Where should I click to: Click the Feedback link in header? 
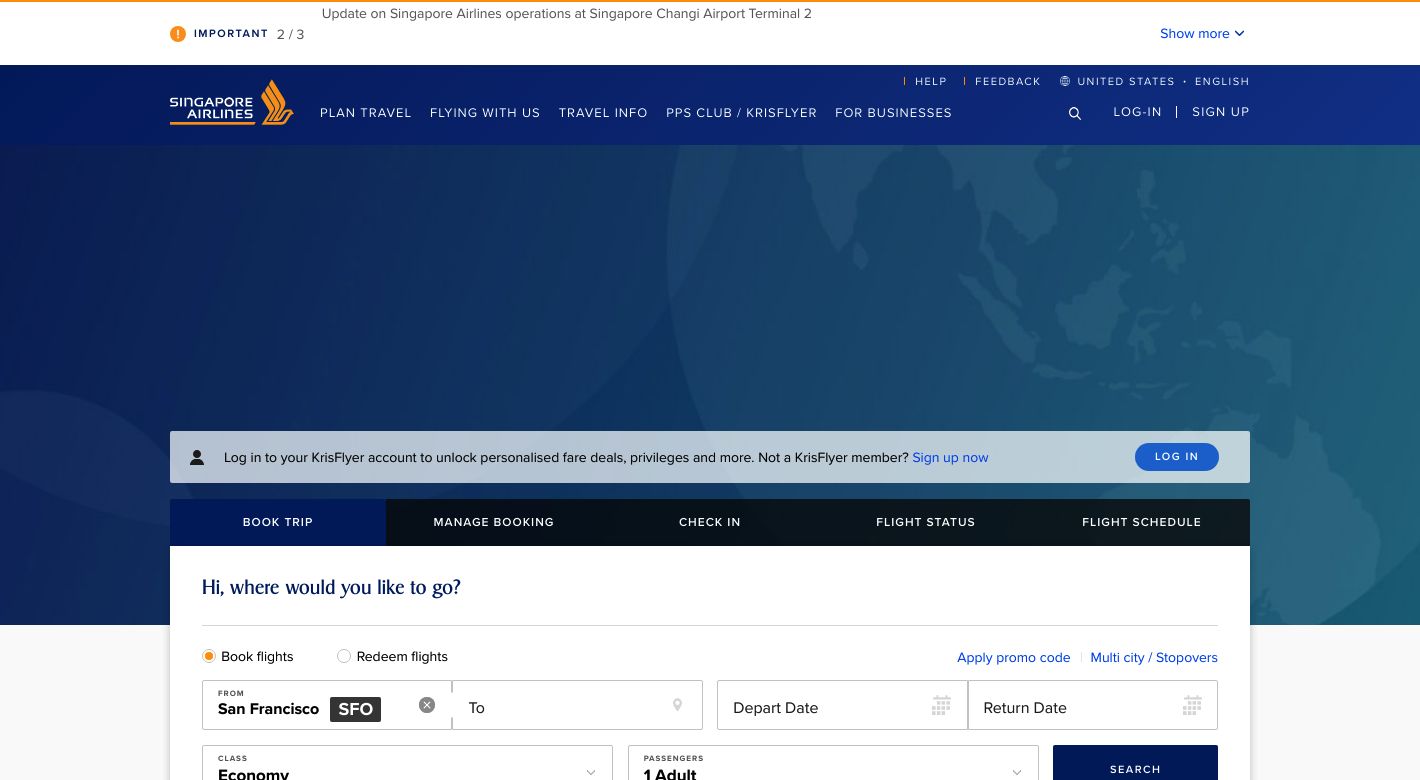coord(1008,81)
